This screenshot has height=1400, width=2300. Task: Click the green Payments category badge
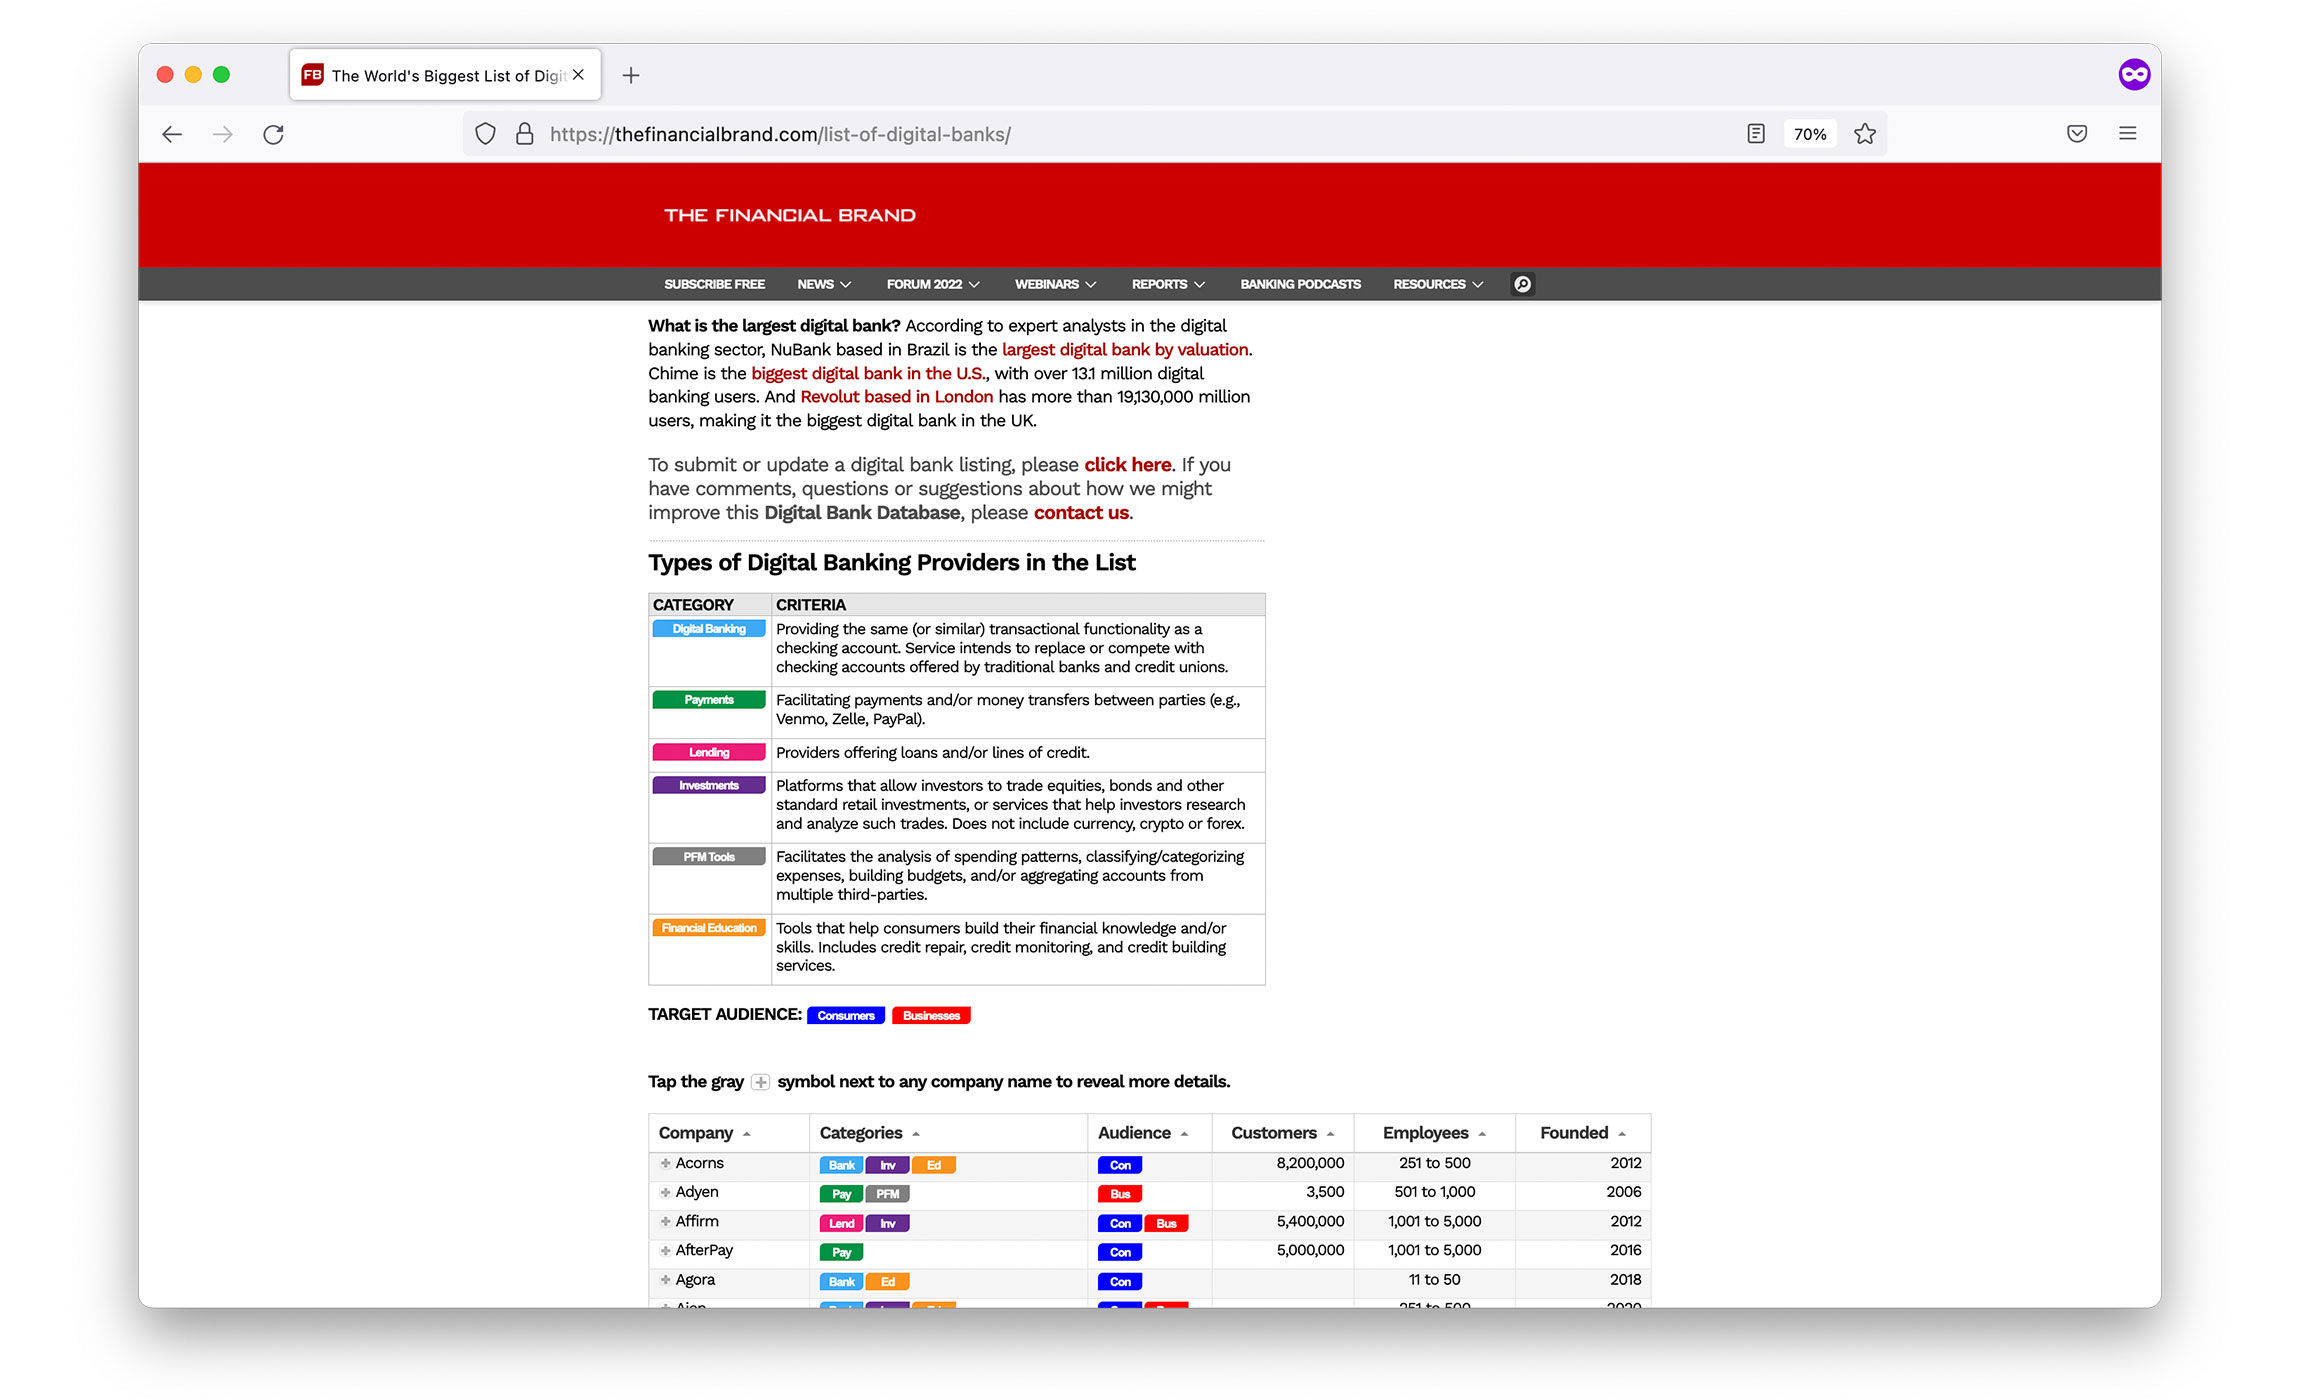[x=709, y=700]
